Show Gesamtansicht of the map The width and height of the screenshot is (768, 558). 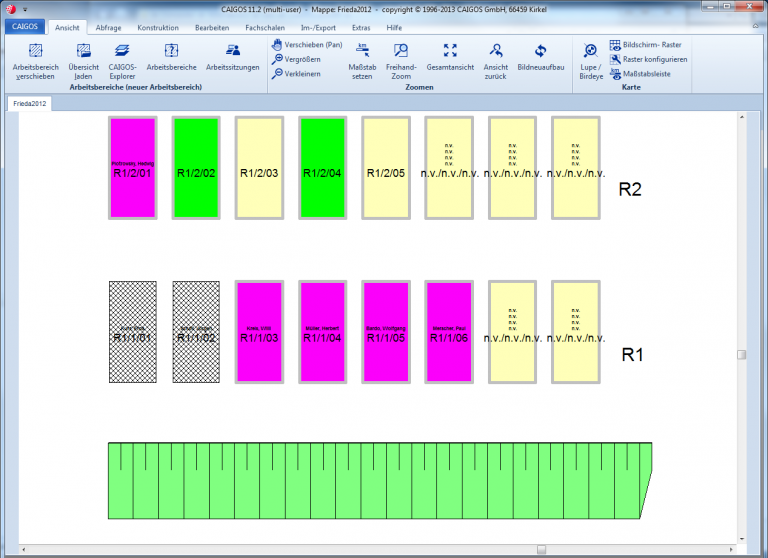450,52
